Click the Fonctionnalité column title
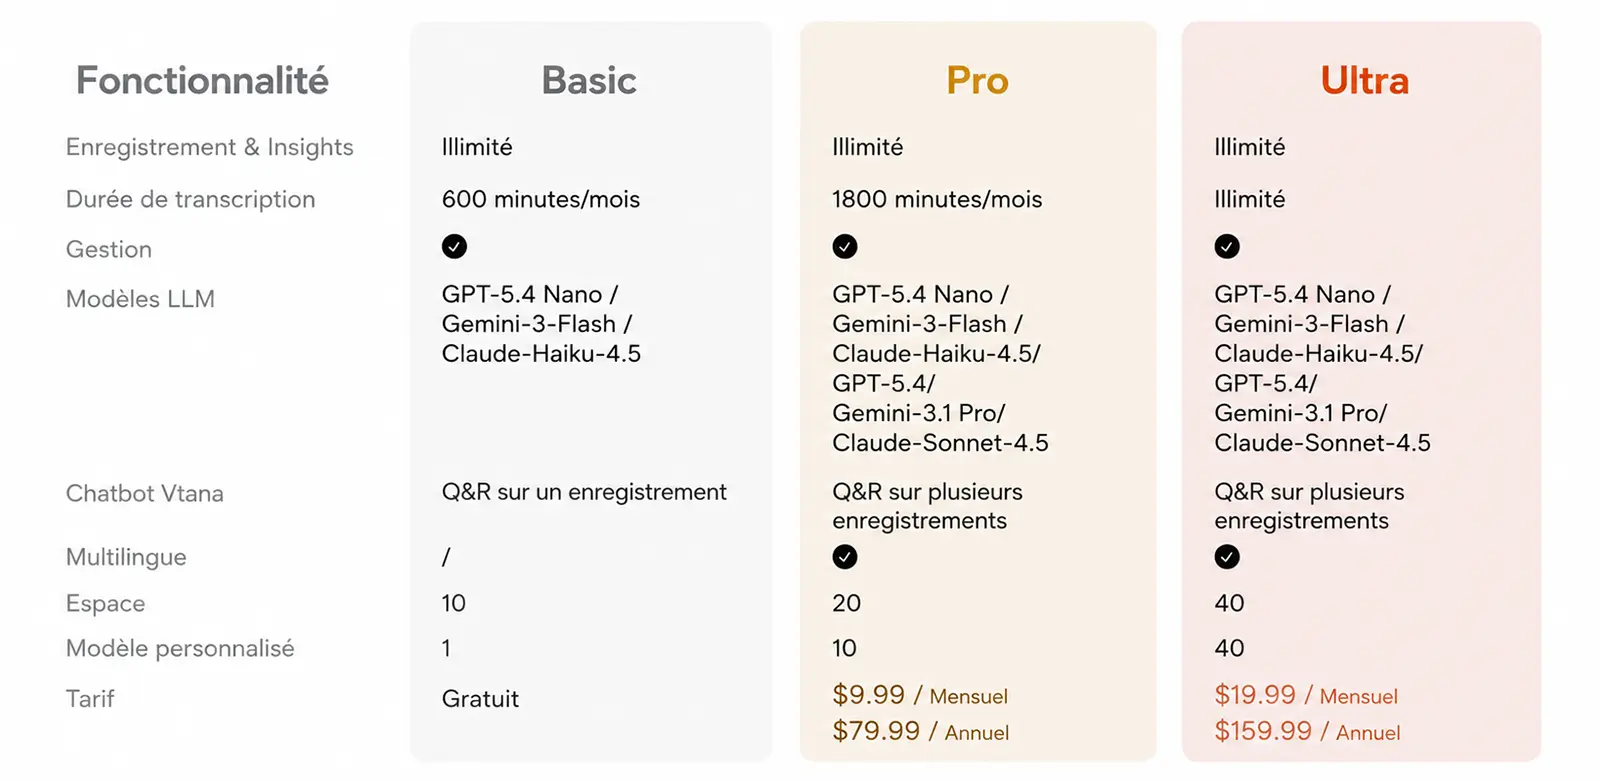This screenshot has width=1600, height=780. tap(202, 81)
